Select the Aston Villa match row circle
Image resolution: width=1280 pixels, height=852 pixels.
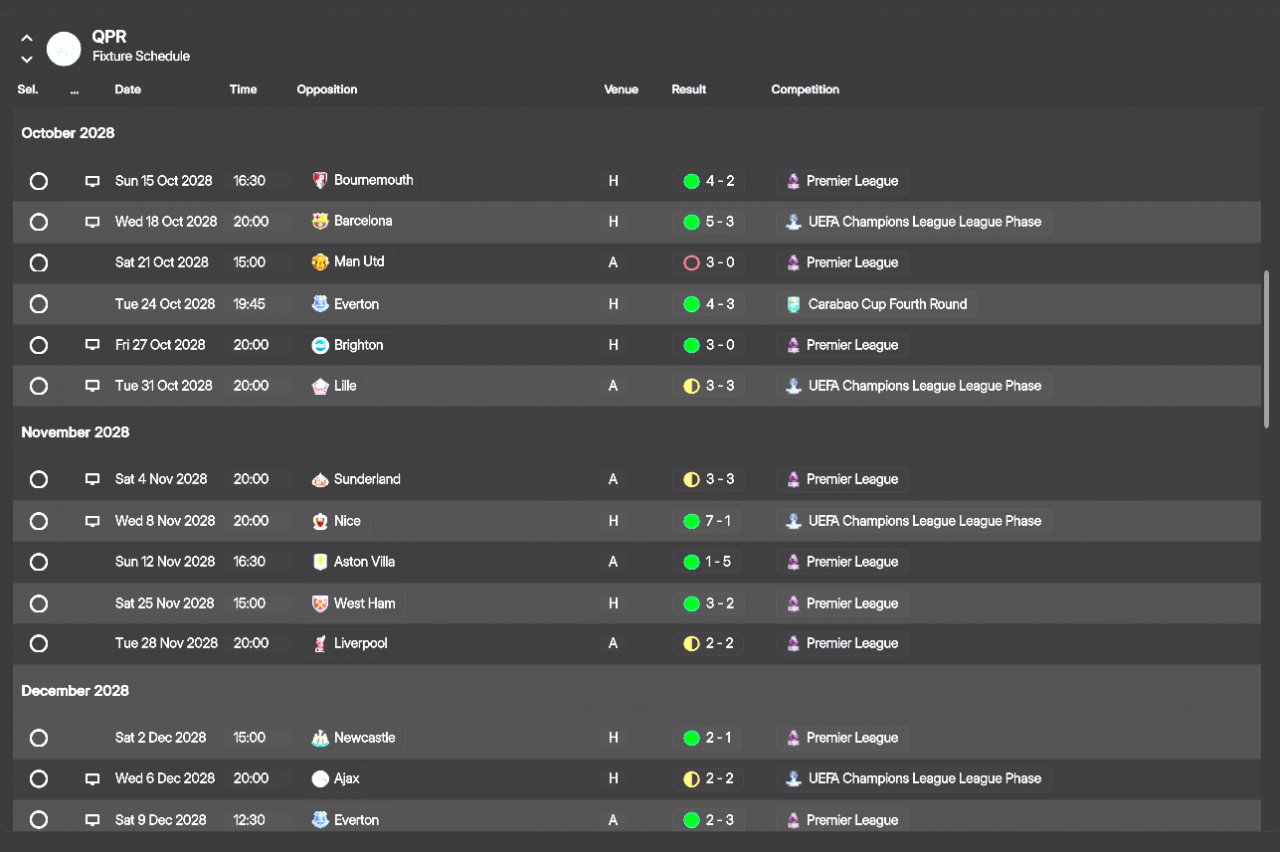click(39, 562)
